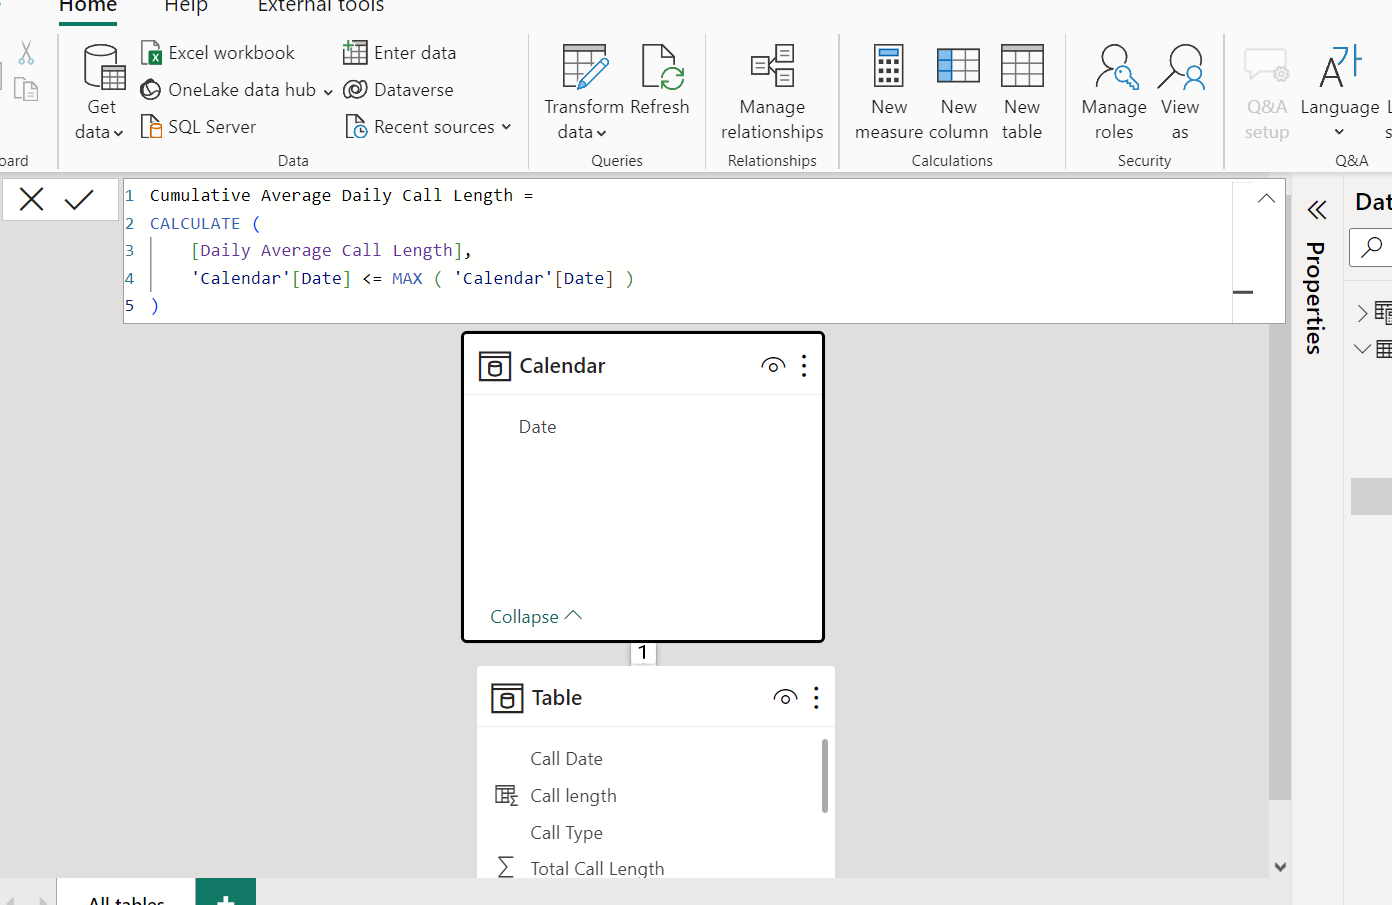Open OneLake data hub dropdown arrow
The image size is (1392, 905).
point(328,91)
